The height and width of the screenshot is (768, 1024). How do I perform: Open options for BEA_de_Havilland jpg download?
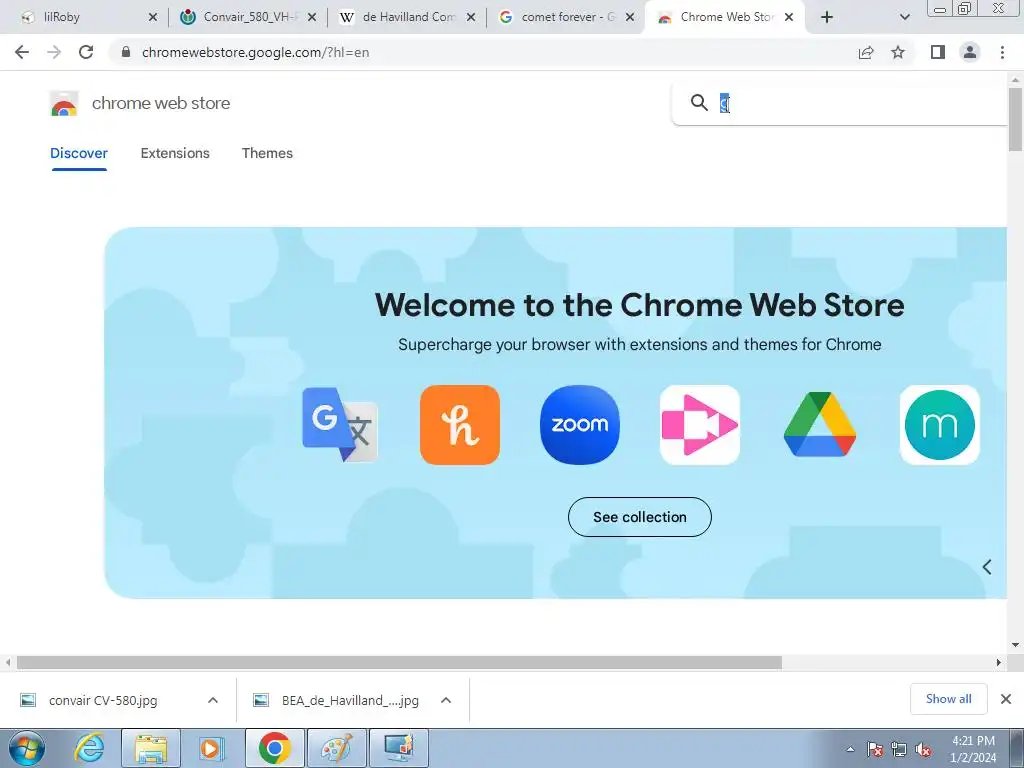[x=446, y=700]
